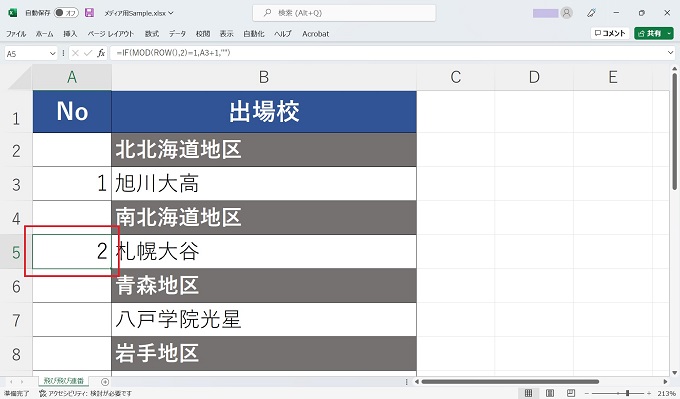Screen dimensions: 680x399
Task: Select cell with 北北海道地区
Action: tap(264, 150)
